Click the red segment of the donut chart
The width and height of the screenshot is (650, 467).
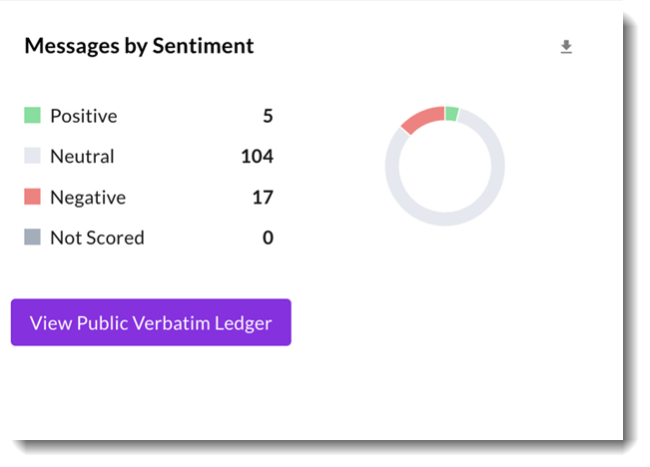(424, 119)
